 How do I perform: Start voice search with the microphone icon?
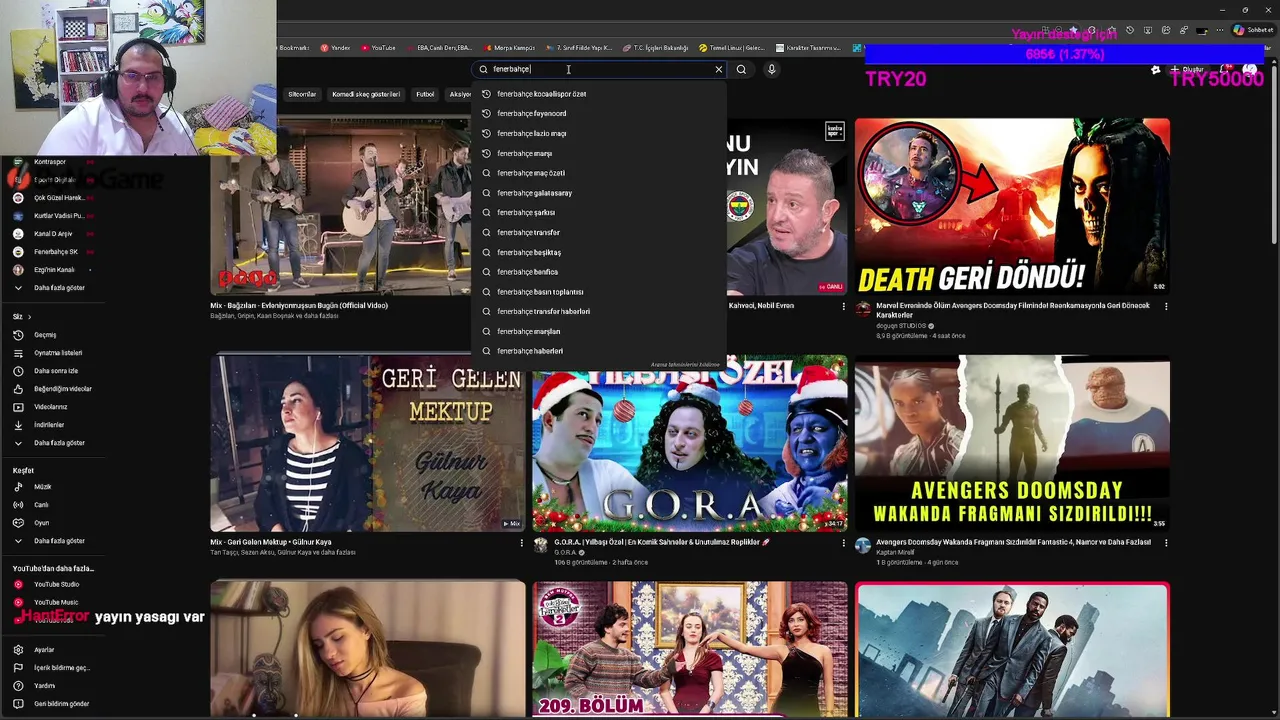(x=771, y=69)
